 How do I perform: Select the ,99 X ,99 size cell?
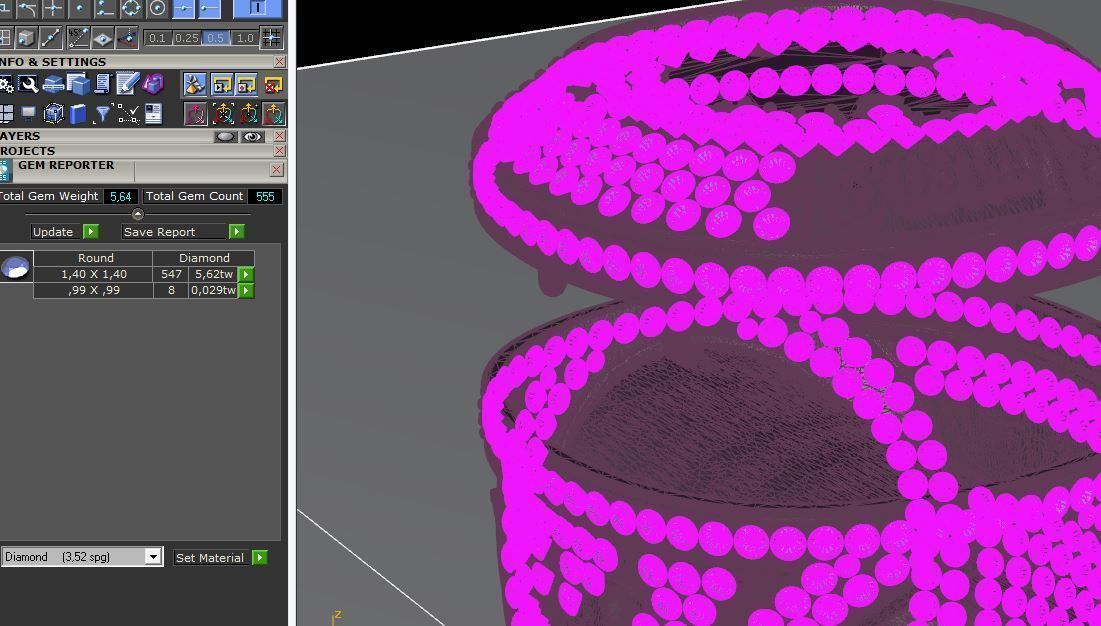coord(93,291)
